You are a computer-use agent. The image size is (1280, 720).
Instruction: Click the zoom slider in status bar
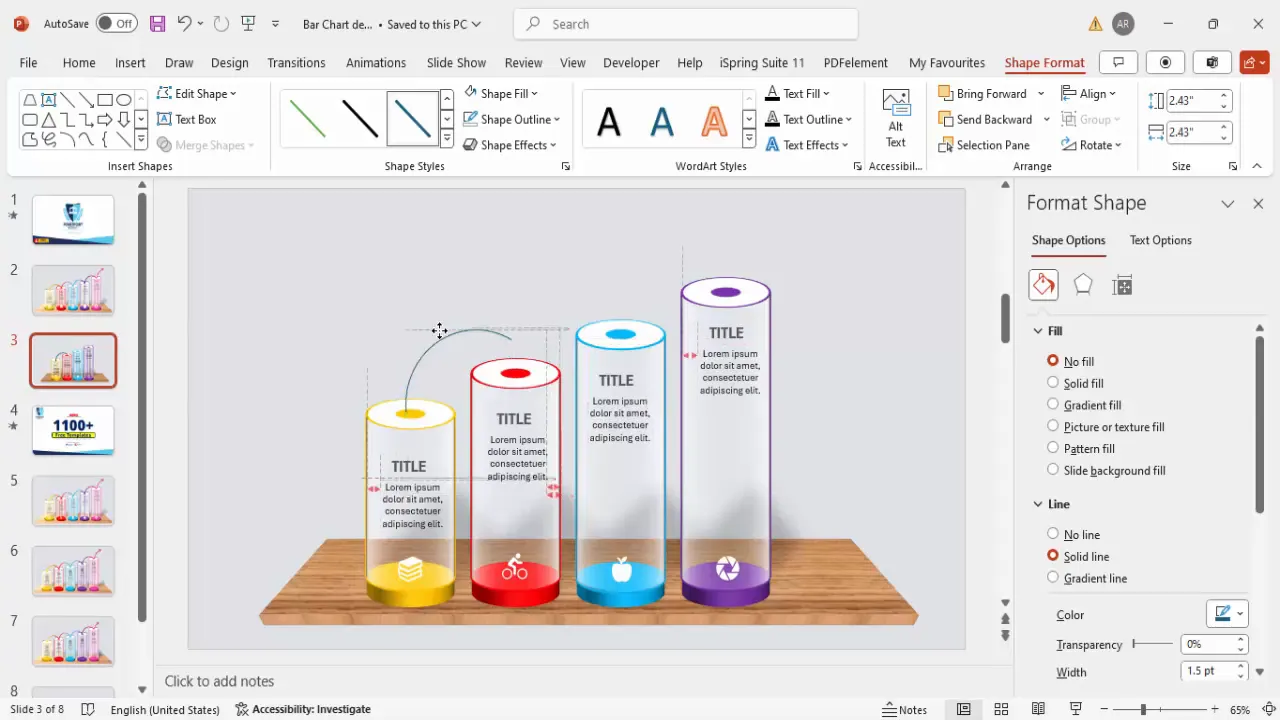(x=1158, y=710)
